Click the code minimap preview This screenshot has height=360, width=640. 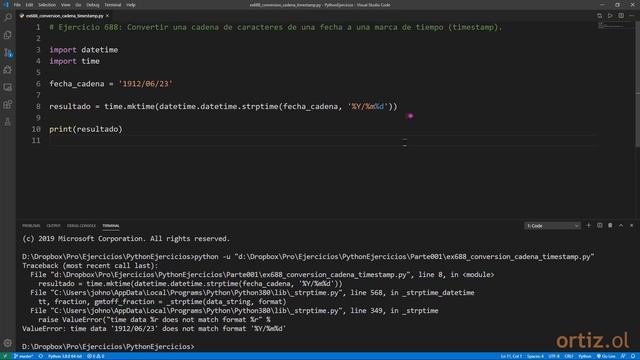612,26
